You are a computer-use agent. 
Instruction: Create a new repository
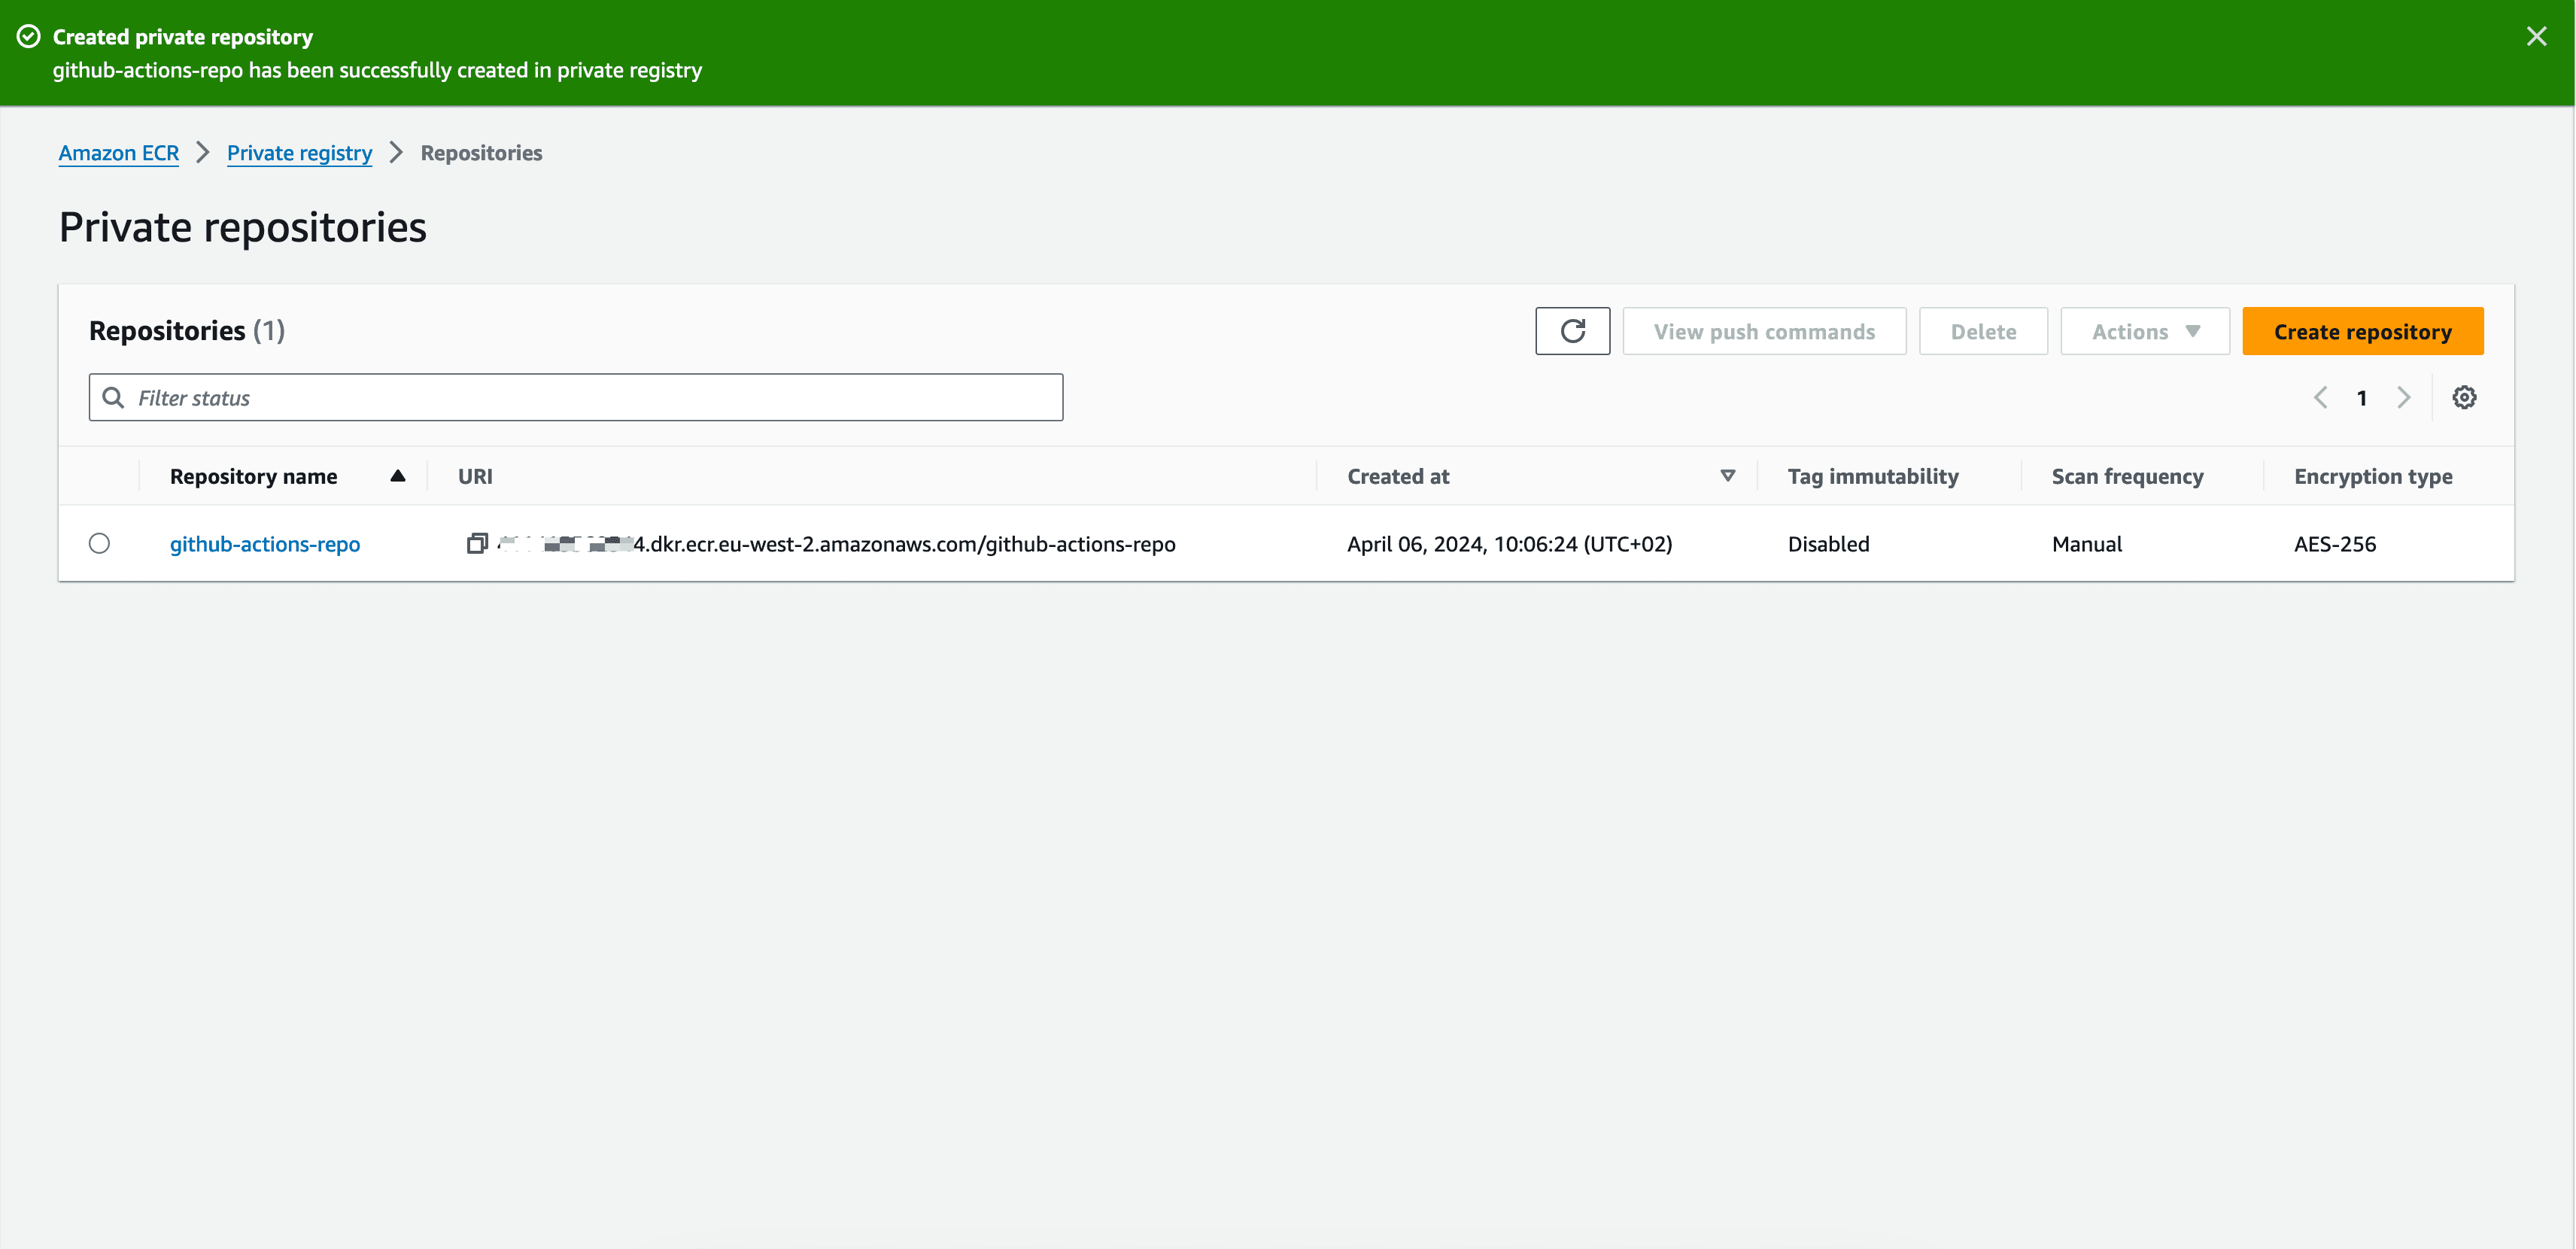(x=2362, y=331)
